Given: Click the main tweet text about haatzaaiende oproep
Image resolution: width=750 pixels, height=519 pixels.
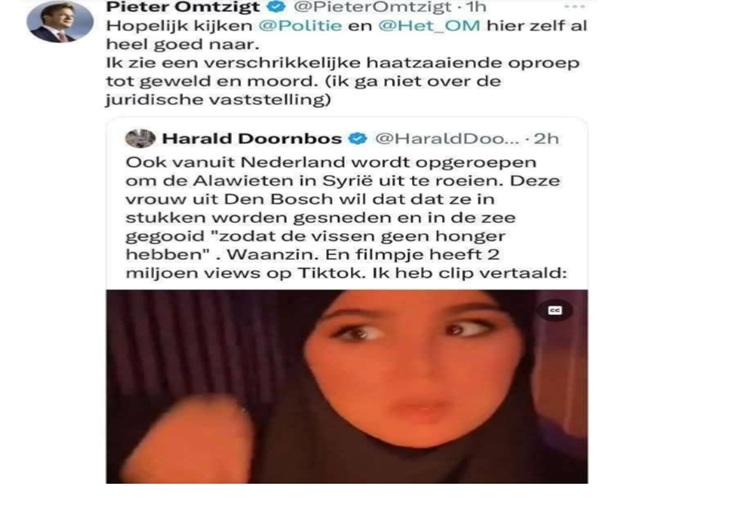Looking at the screenshot, I should [x=346, y=63].
